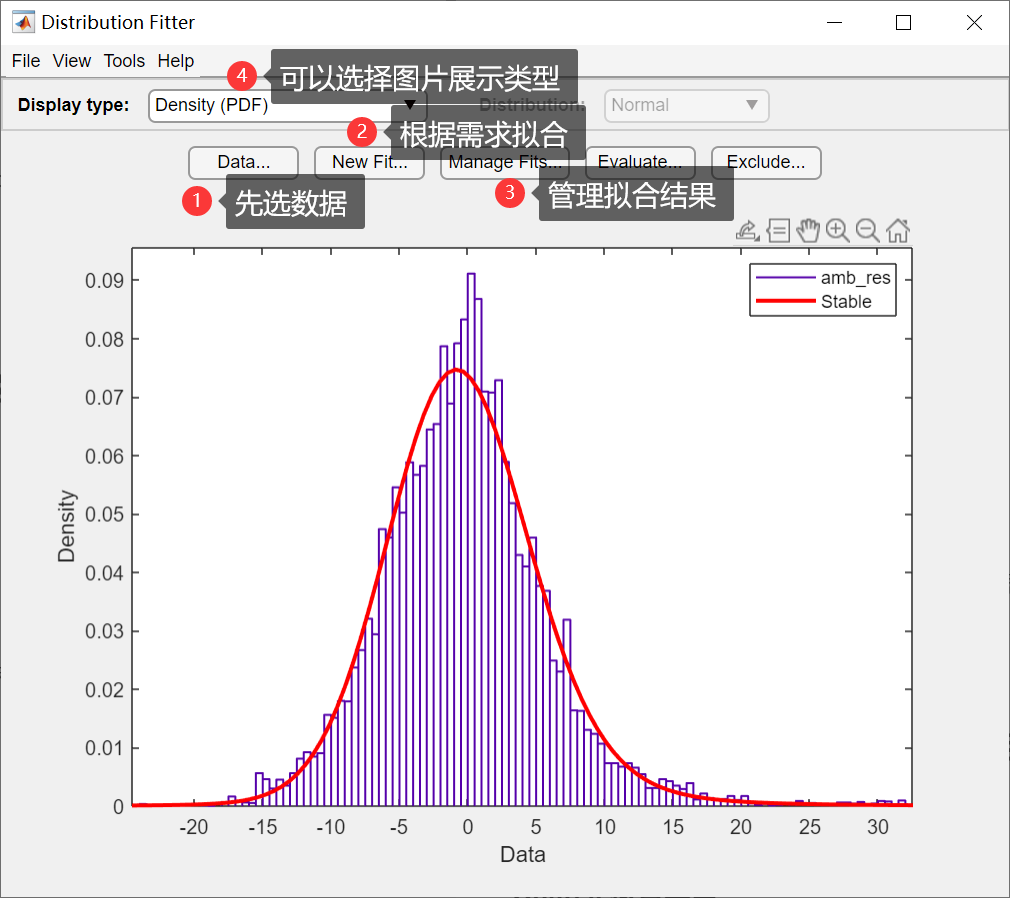Image resolution: width=1010 pixels, height=898 pixels.
Task: Activate the pan hand tool
Action: [x=808, y=231]
